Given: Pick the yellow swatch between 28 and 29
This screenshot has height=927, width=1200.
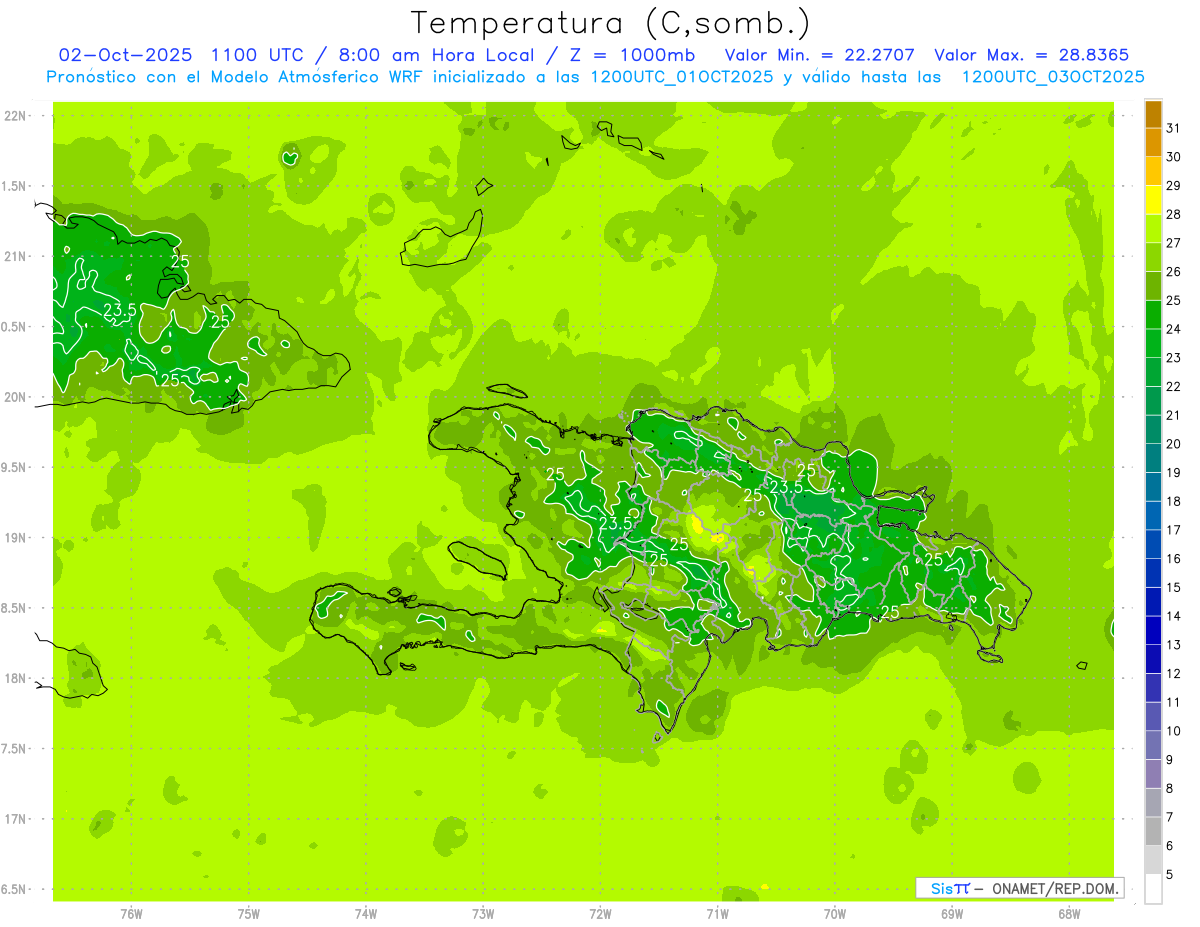Looking at the screenshot, I should pos(1153,200).
